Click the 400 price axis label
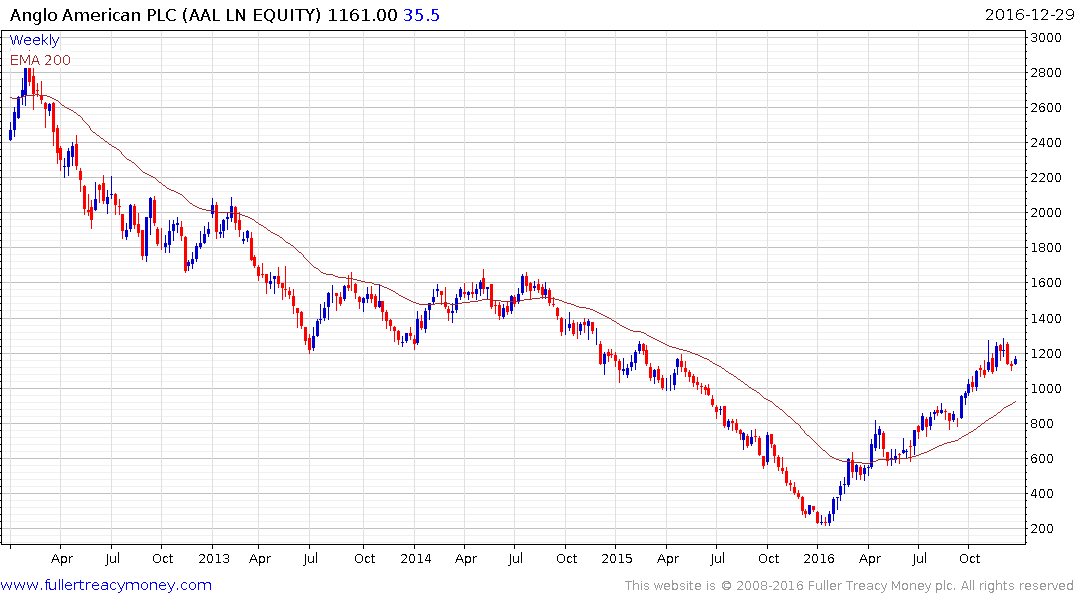 (1043, 494)
